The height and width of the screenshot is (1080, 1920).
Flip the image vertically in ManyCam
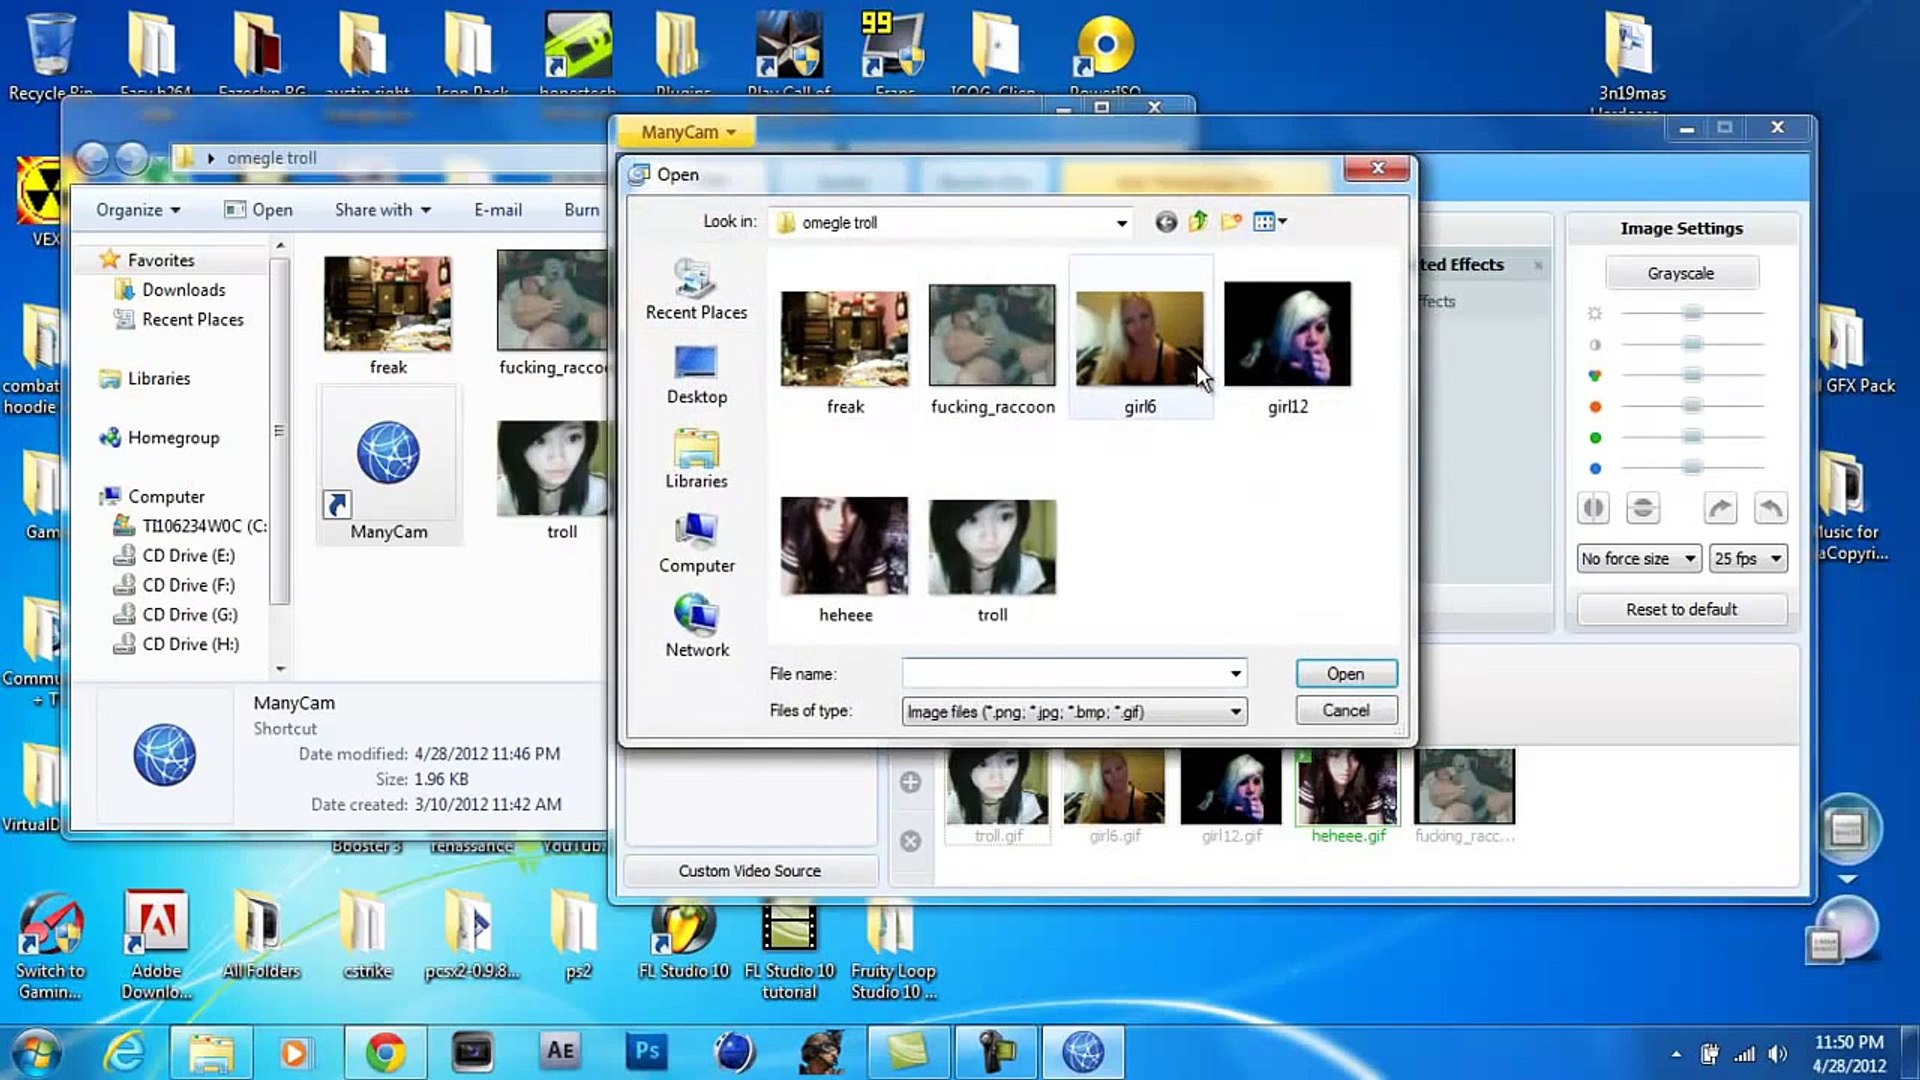(1642, 508)
